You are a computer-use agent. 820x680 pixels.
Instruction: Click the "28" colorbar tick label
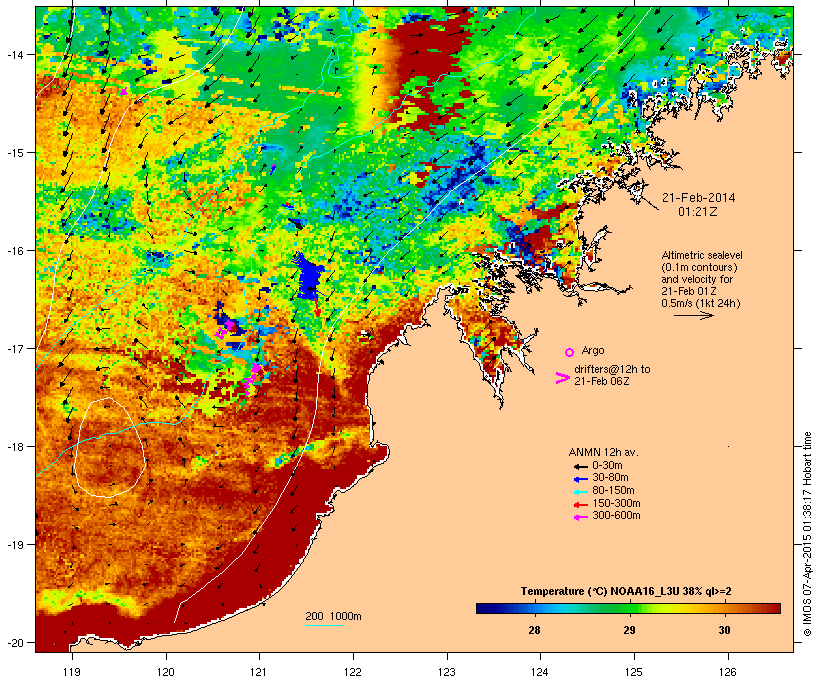(534, 630)
